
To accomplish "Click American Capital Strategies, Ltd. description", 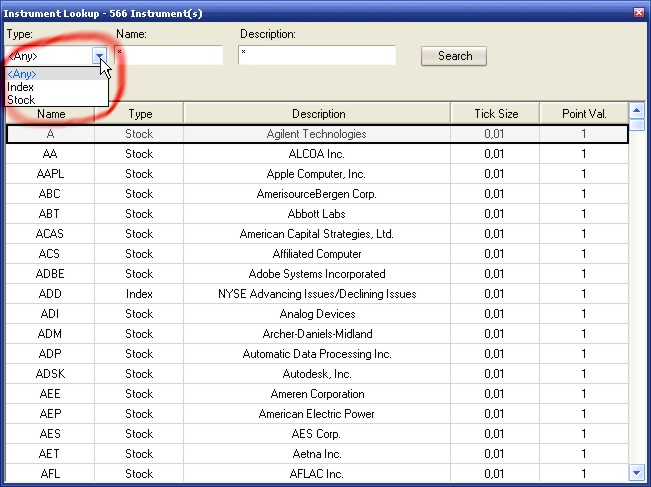I will point(317,234).
